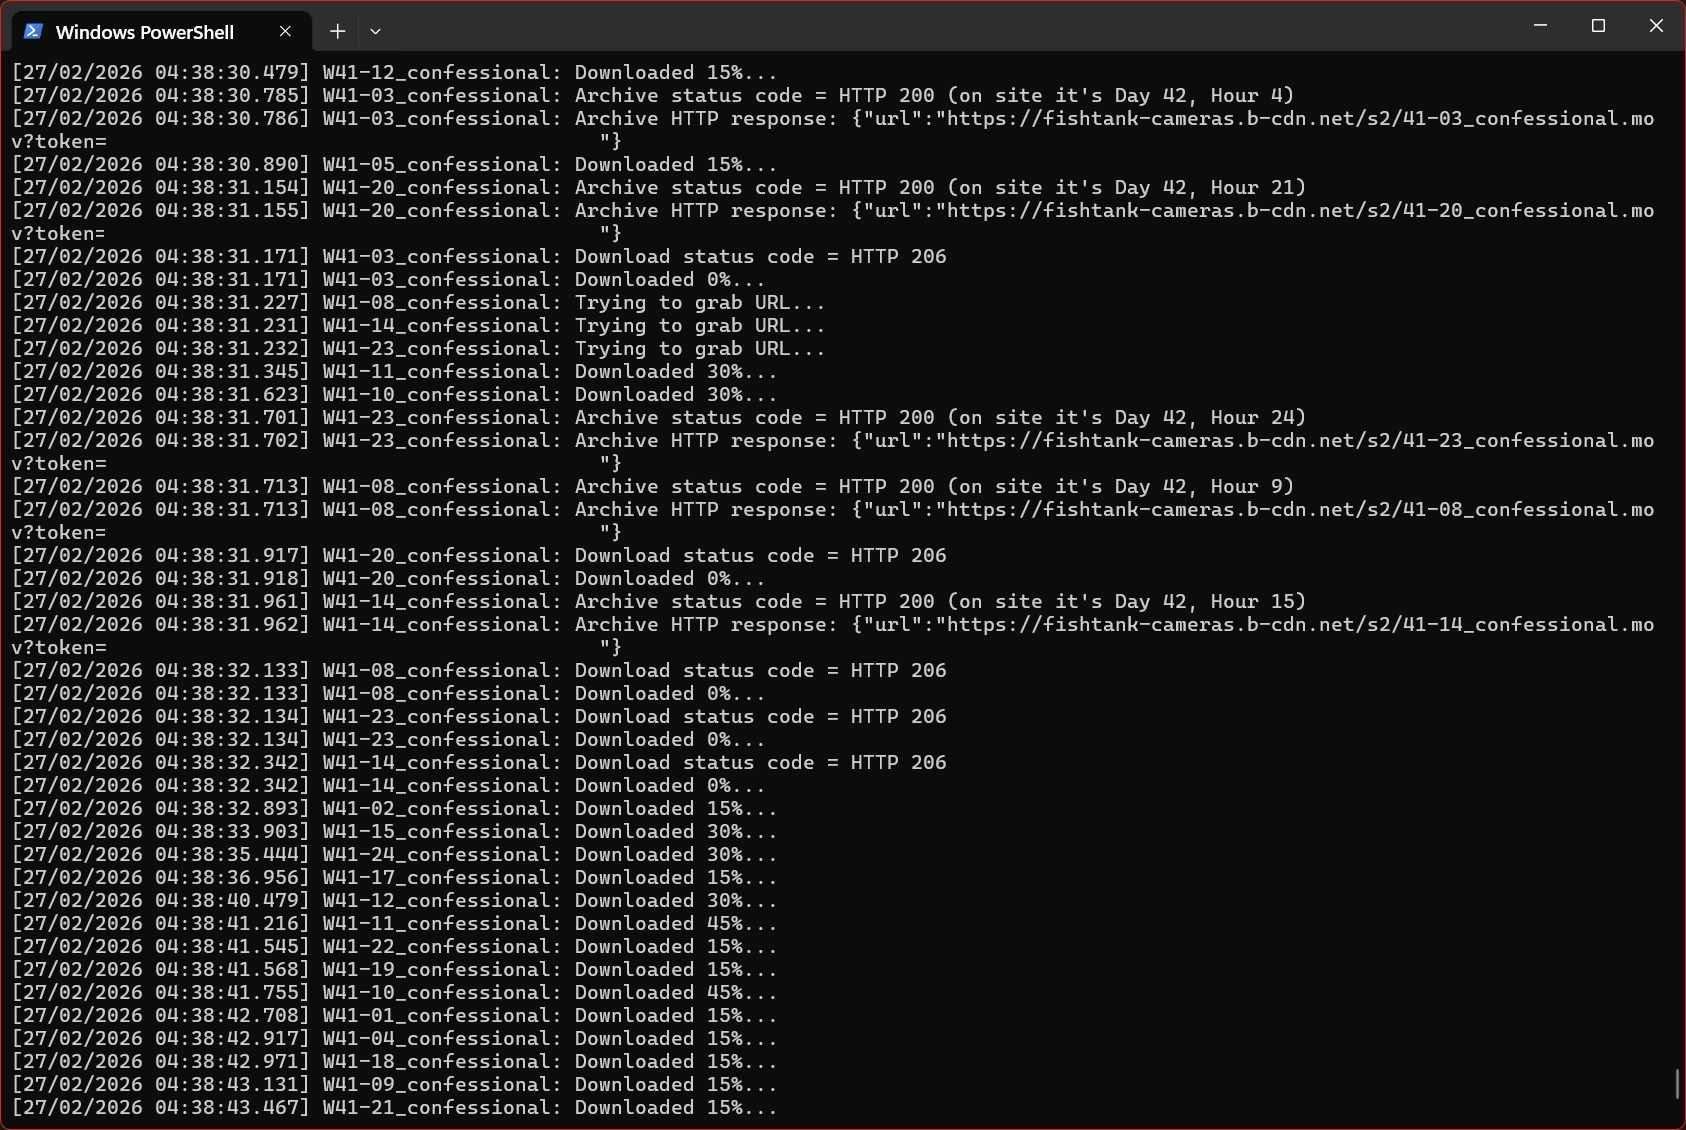Click 'Hour 15)' in the W41-14 archive status line

coord(1258,602)
